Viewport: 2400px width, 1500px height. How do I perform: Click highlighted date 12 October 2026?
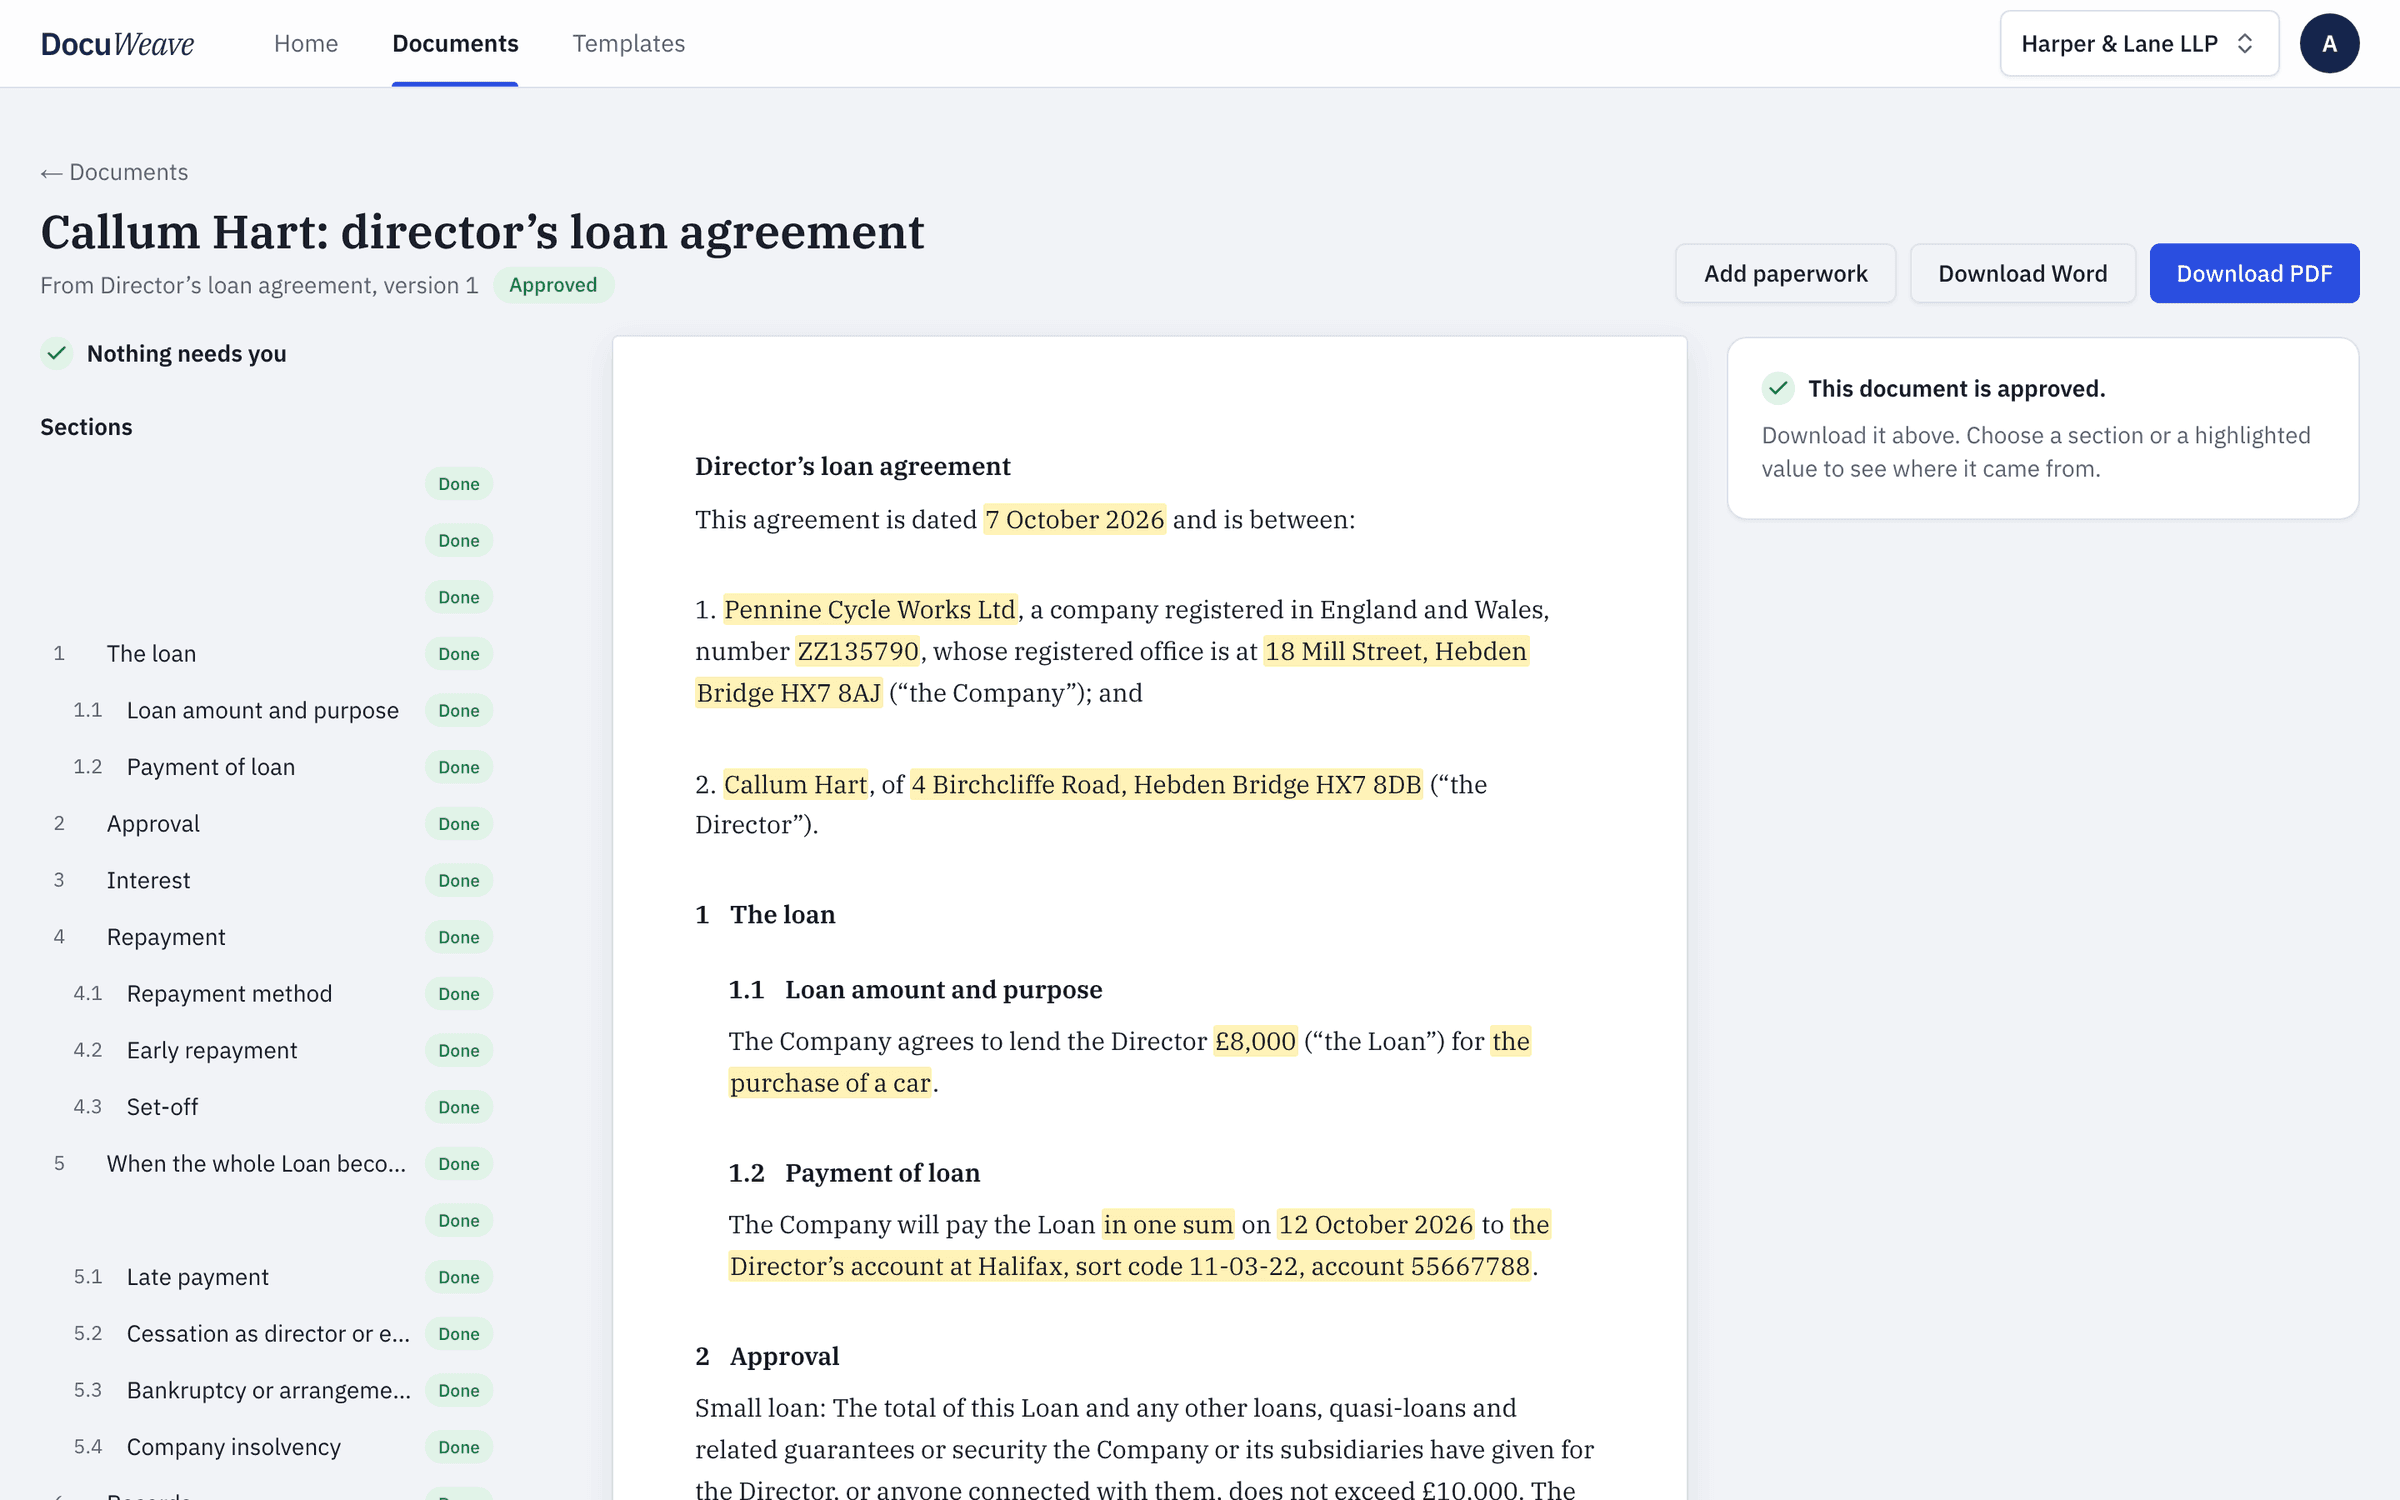tap(1376, 1224)
